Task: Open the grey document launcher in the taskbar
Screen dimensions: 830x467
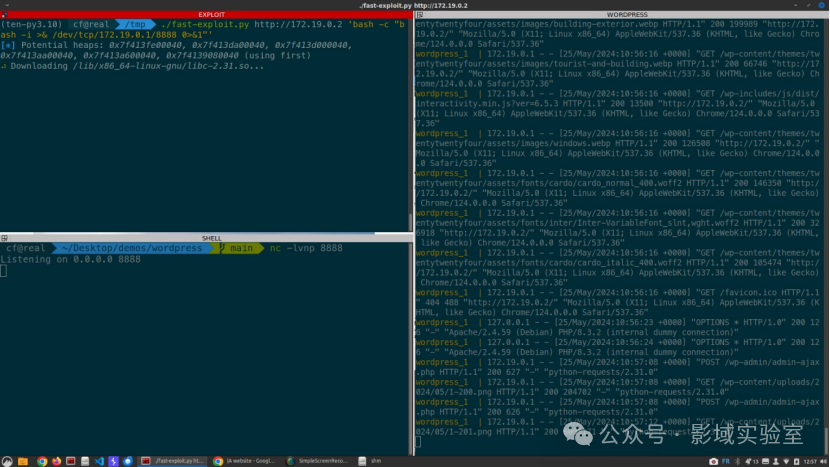Action: pos(85,461)
